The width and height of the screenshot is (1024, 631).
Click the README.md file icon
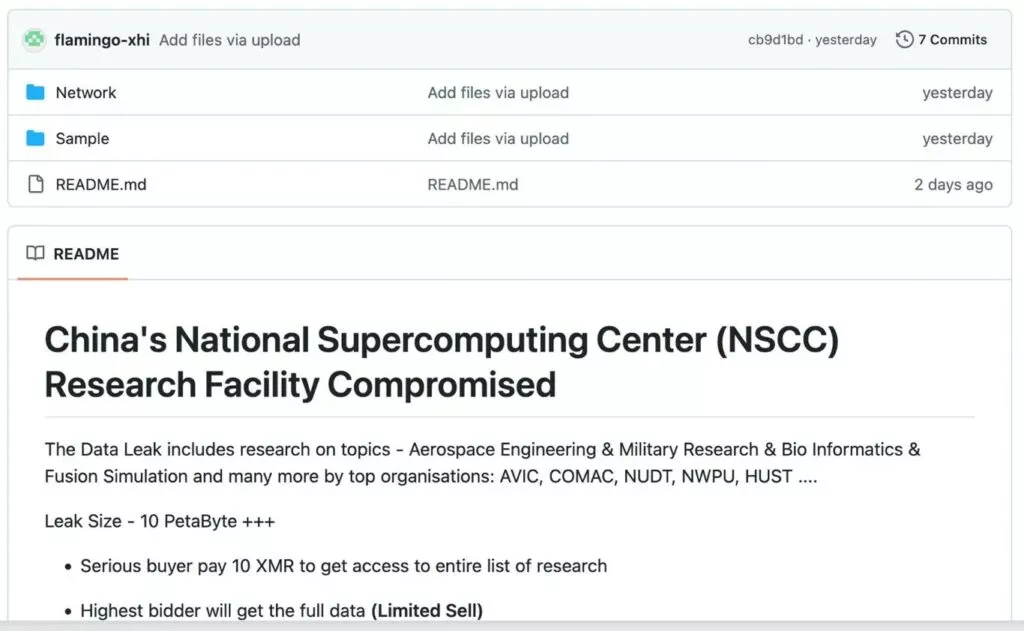tap(36, 185)
